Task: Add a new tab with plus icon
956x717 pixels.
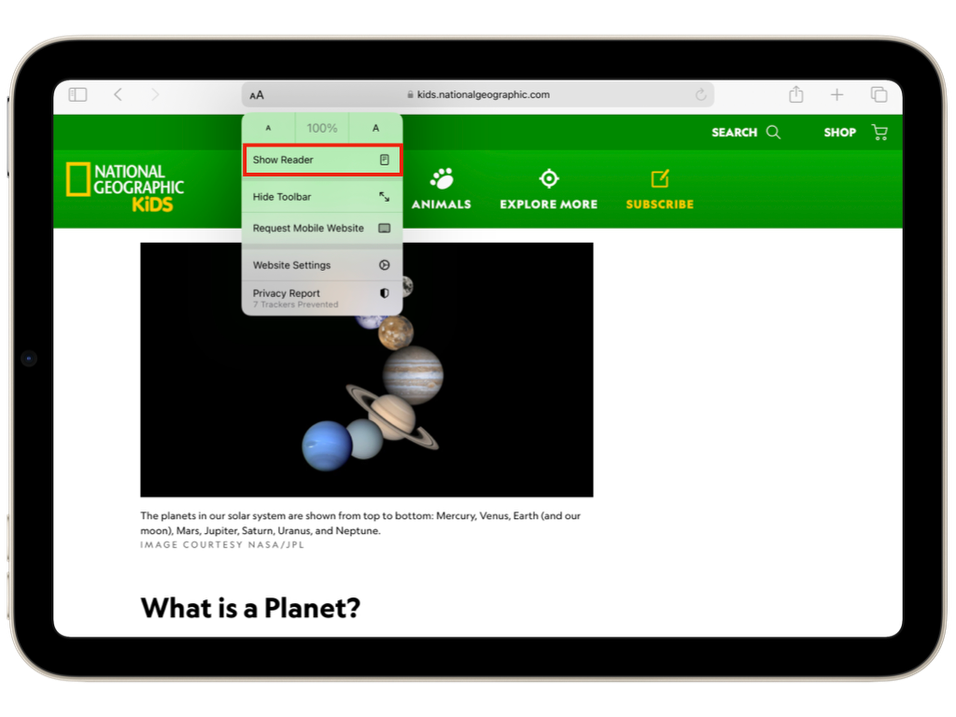Action: 837,95
